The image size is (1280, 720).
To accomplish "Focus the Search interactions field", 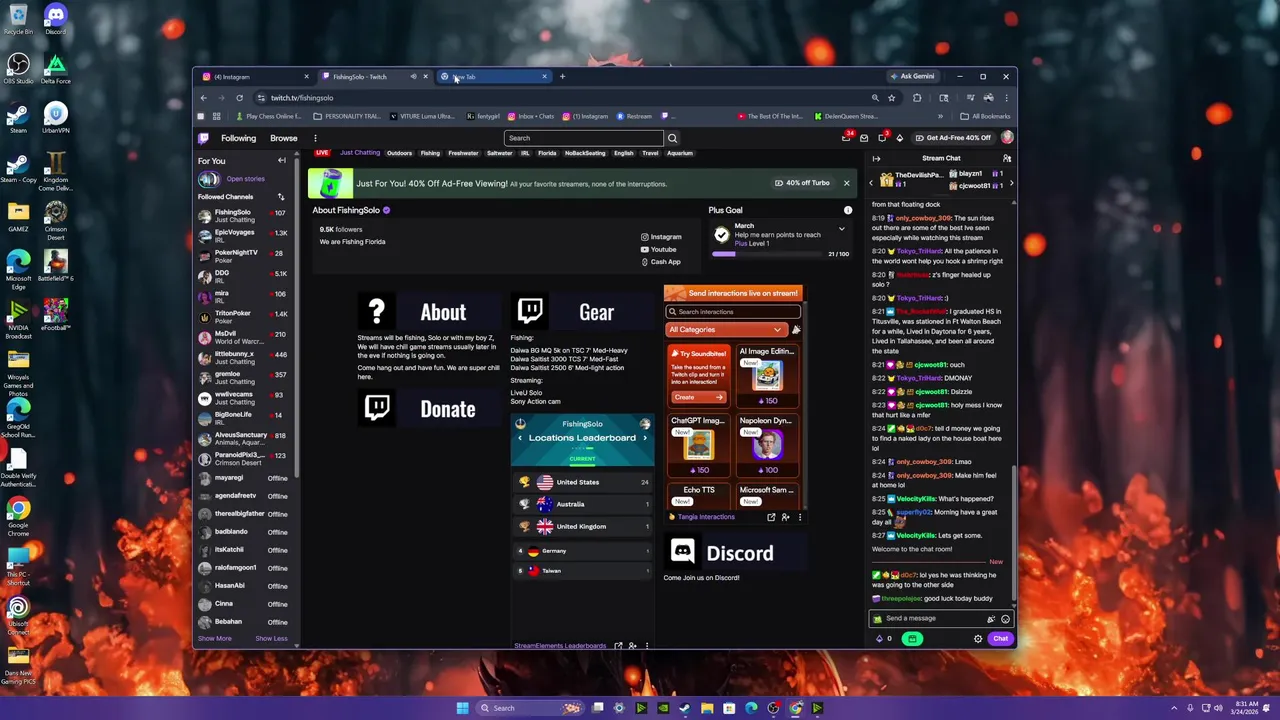I will point(732,312).
